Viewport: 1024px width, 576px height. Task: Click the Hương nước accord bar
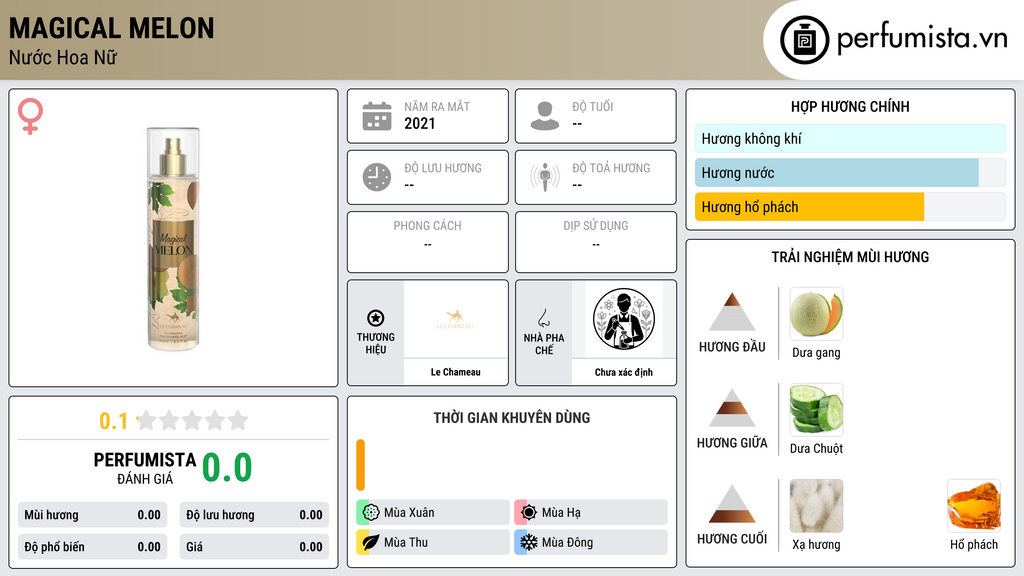click(850, 173)
